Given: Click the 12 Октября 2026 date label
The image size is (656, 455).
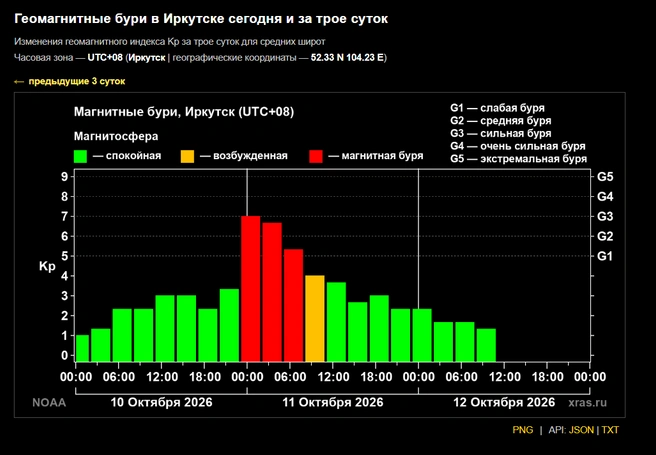Looking at the screenshot, I should pos(504,402).
